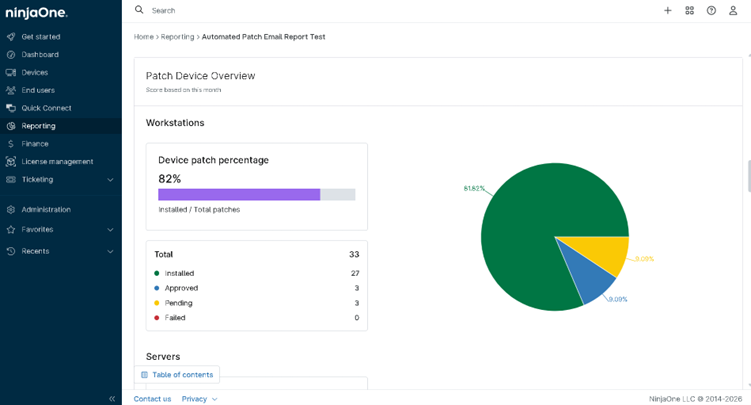The width and height of the screenshot is (751, 405).
Task: Open the help question mark icon
Action: pyautogui.click(x=711, y=11)
